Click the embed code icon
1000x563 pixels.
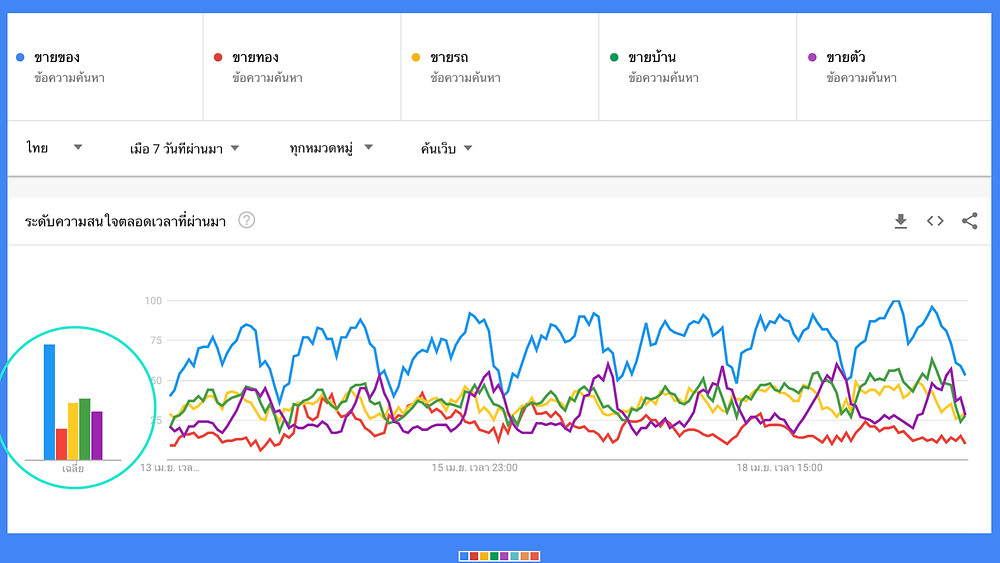[935, 221]
